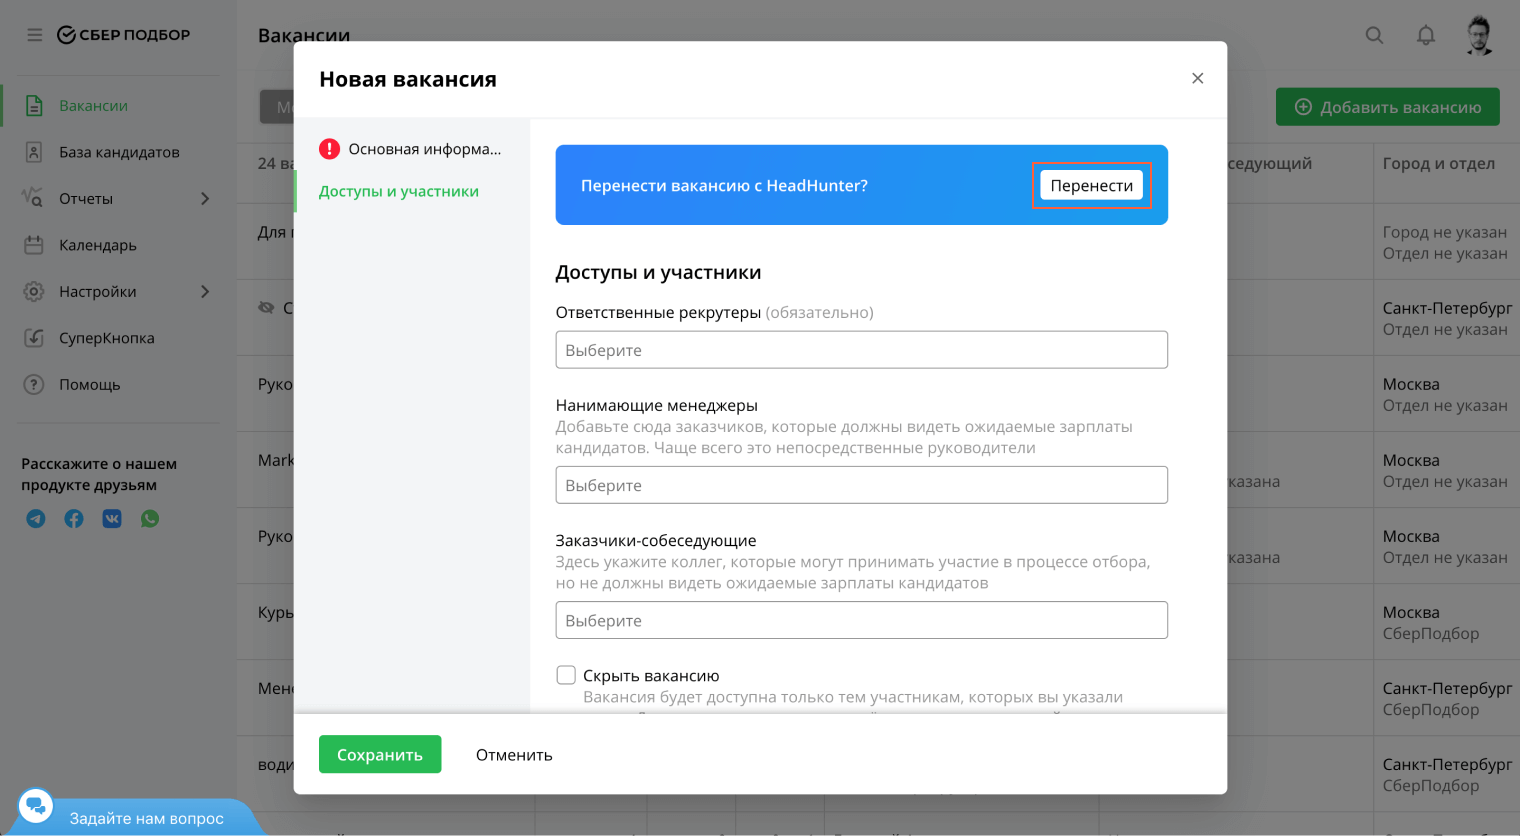The width and height of the screenshot is (1520, 836).
Task: Open СуперКнопка menu item
Action: coord(107,338)
